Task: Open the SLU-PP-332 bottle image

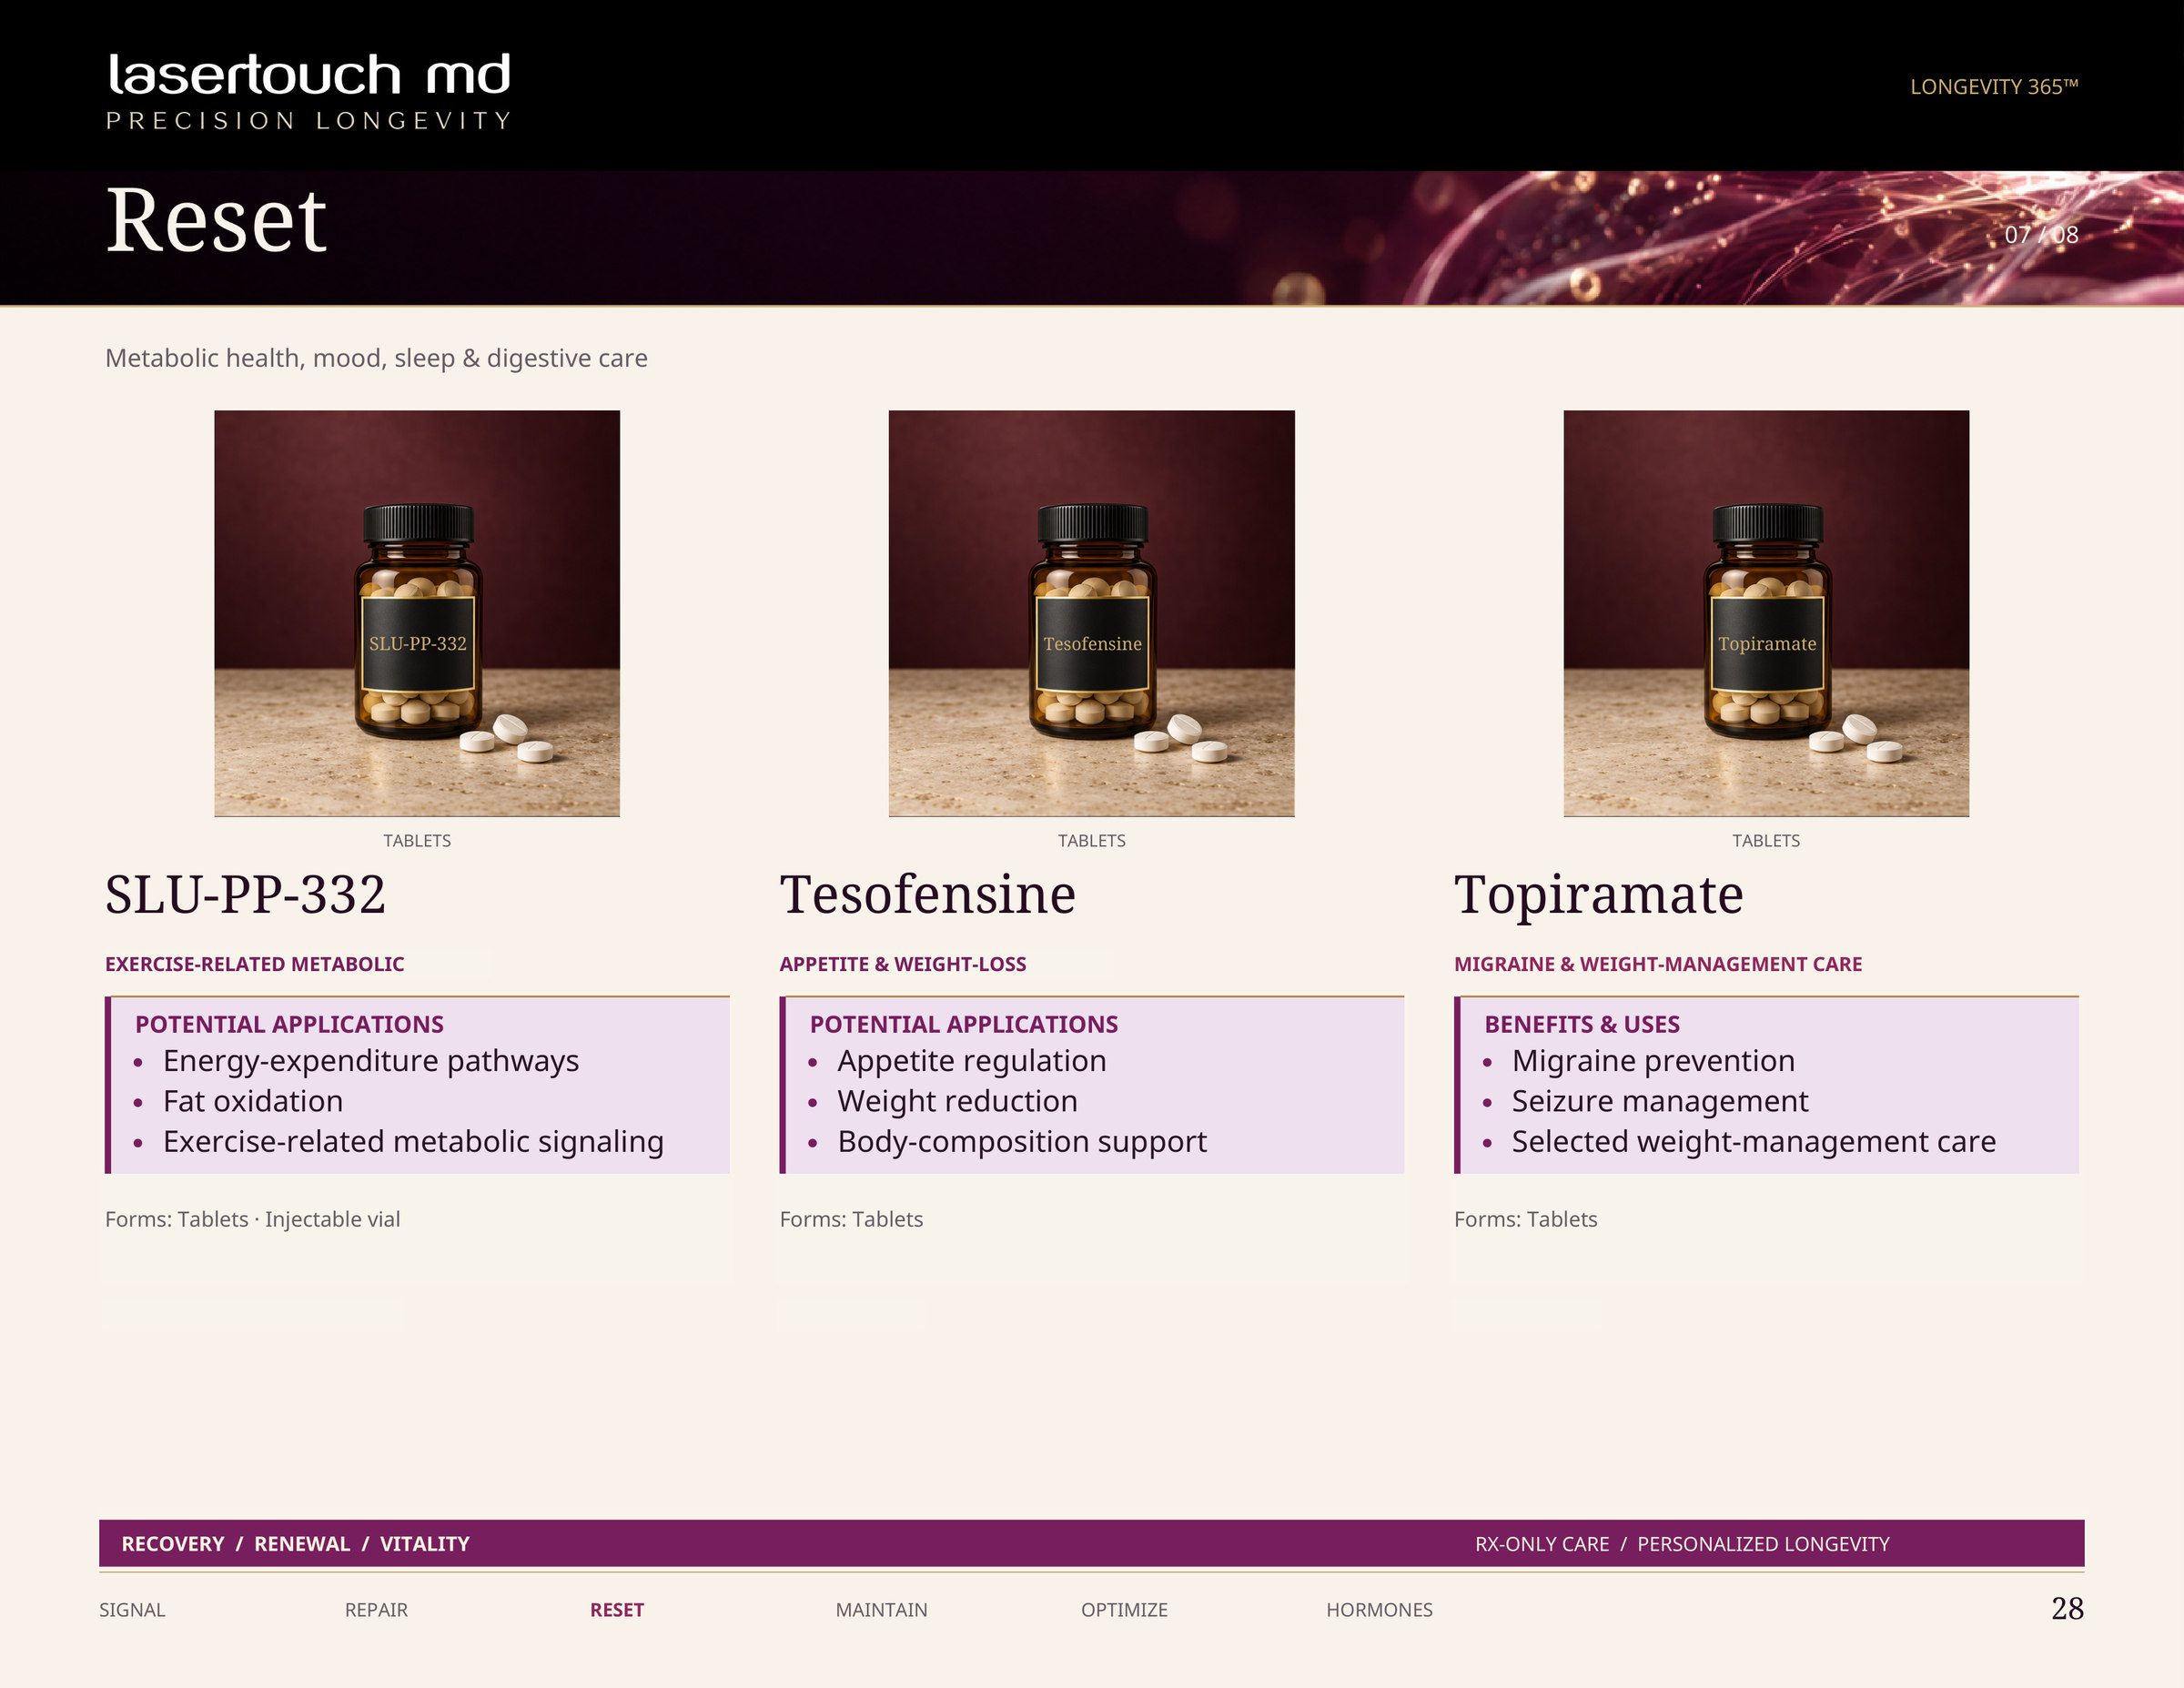Action: (x=417, y=613)
